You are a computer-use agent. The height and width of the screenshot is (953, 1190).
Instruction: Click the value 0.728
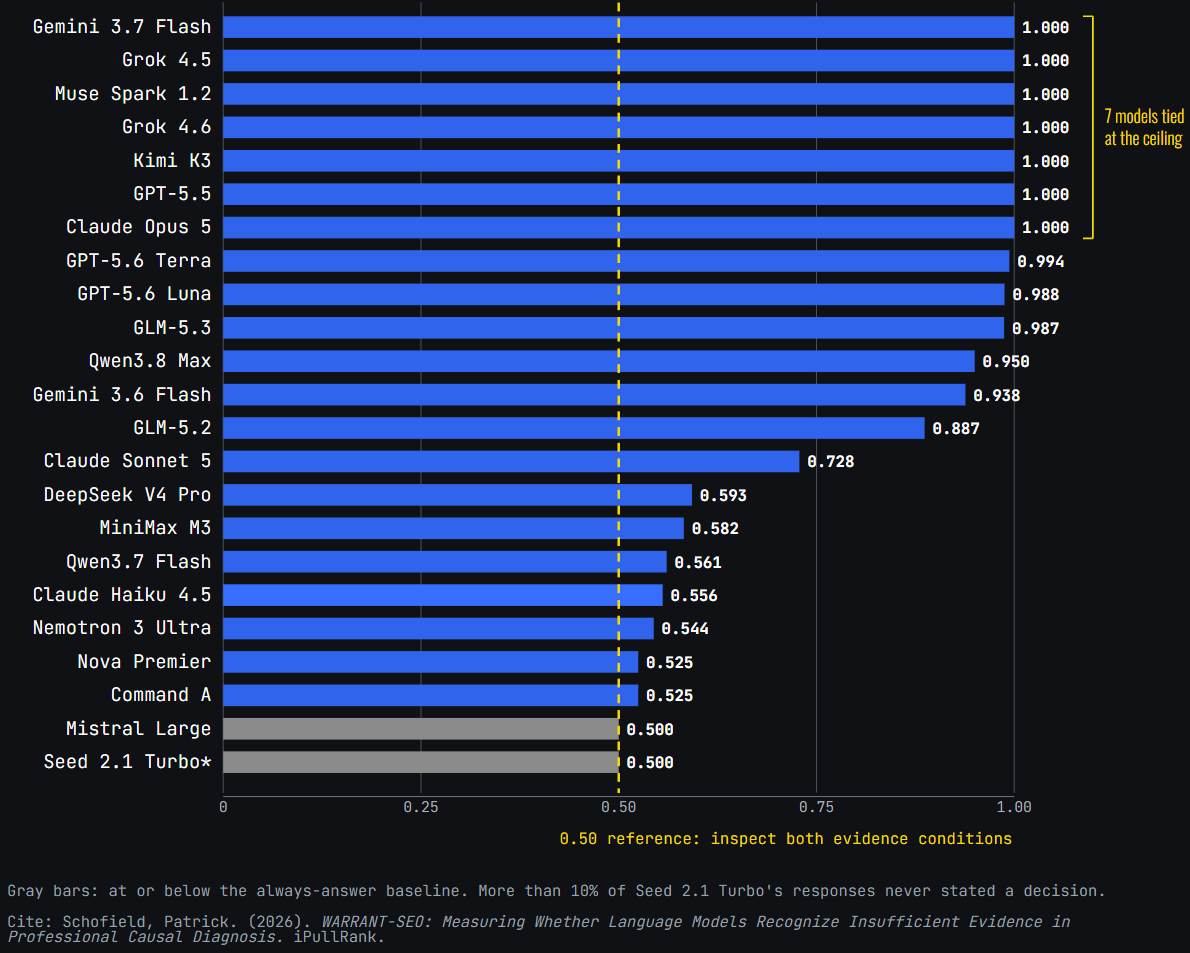click(830, 462)
